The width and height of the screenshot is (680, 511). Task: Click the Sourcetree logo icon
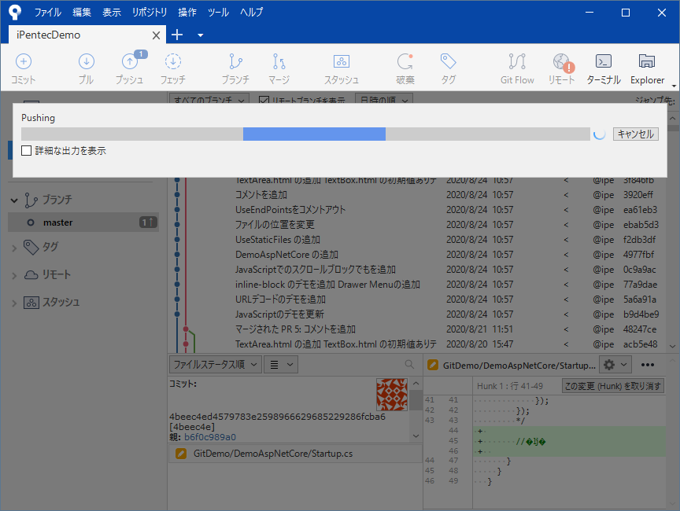coord(15,12)
